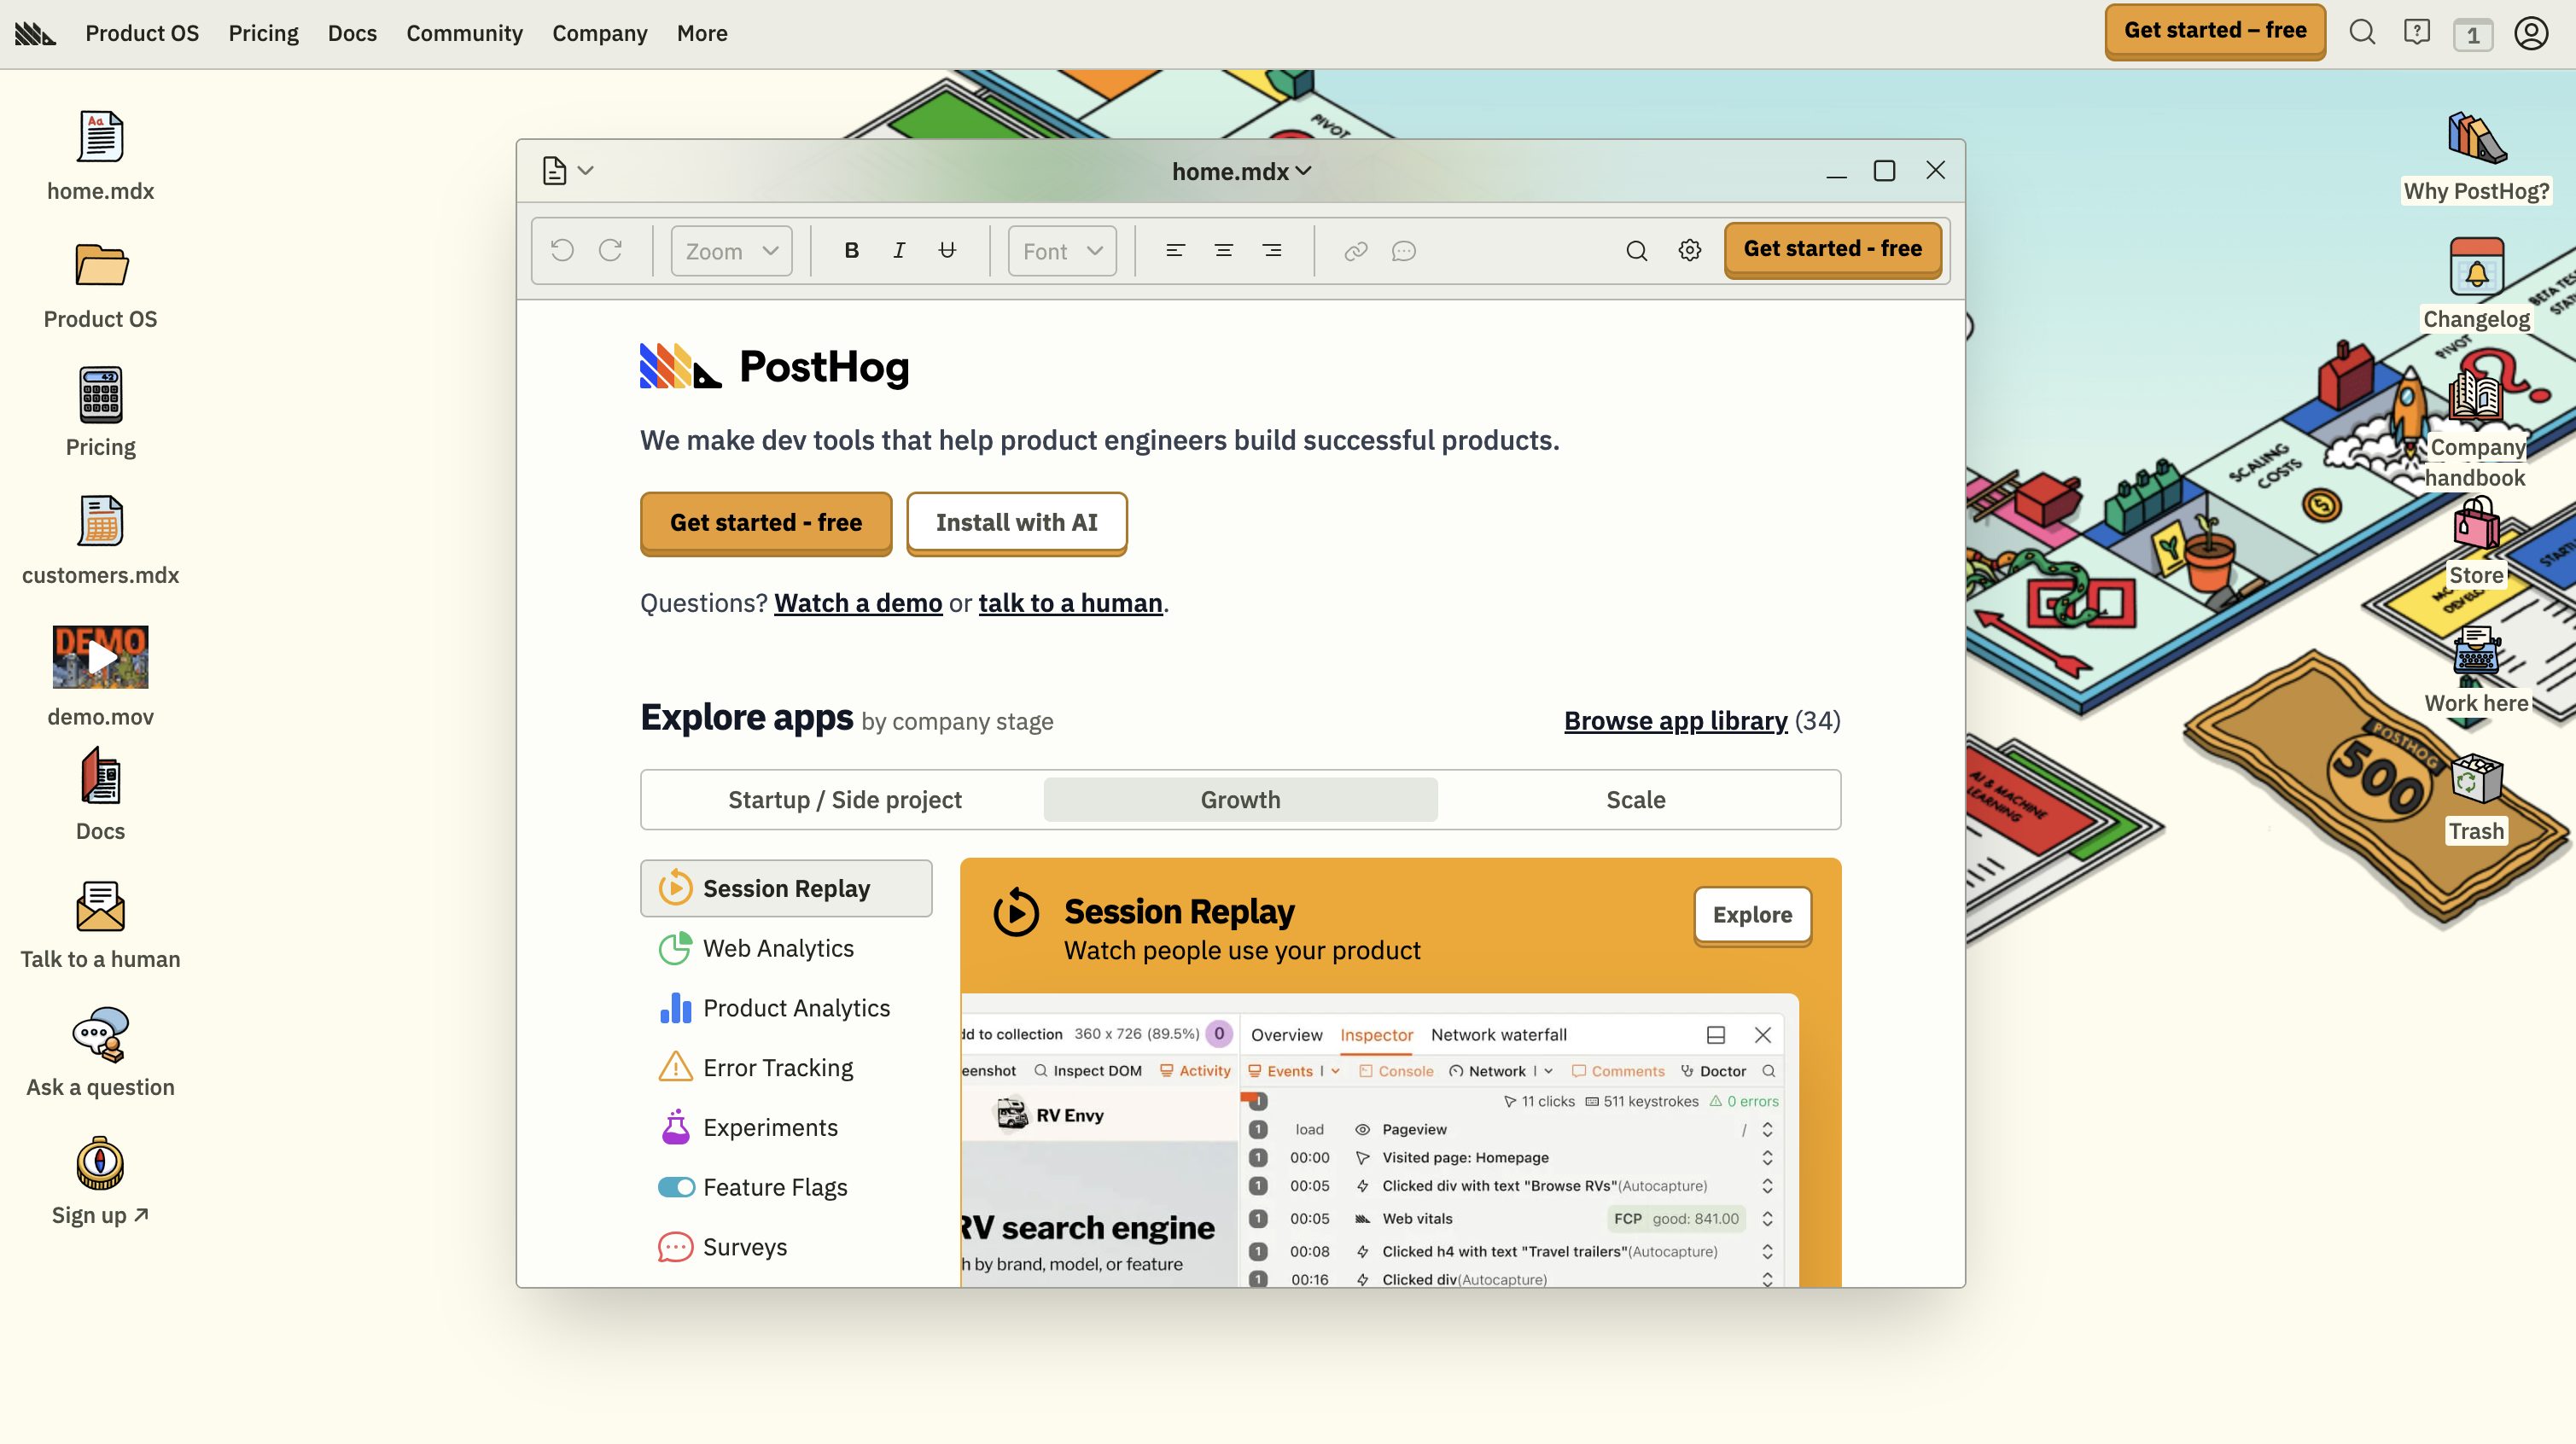Expand the home.mdx title dropdown
This screenshot has width=2576, height=1444.
click(x=1241, y=172)
